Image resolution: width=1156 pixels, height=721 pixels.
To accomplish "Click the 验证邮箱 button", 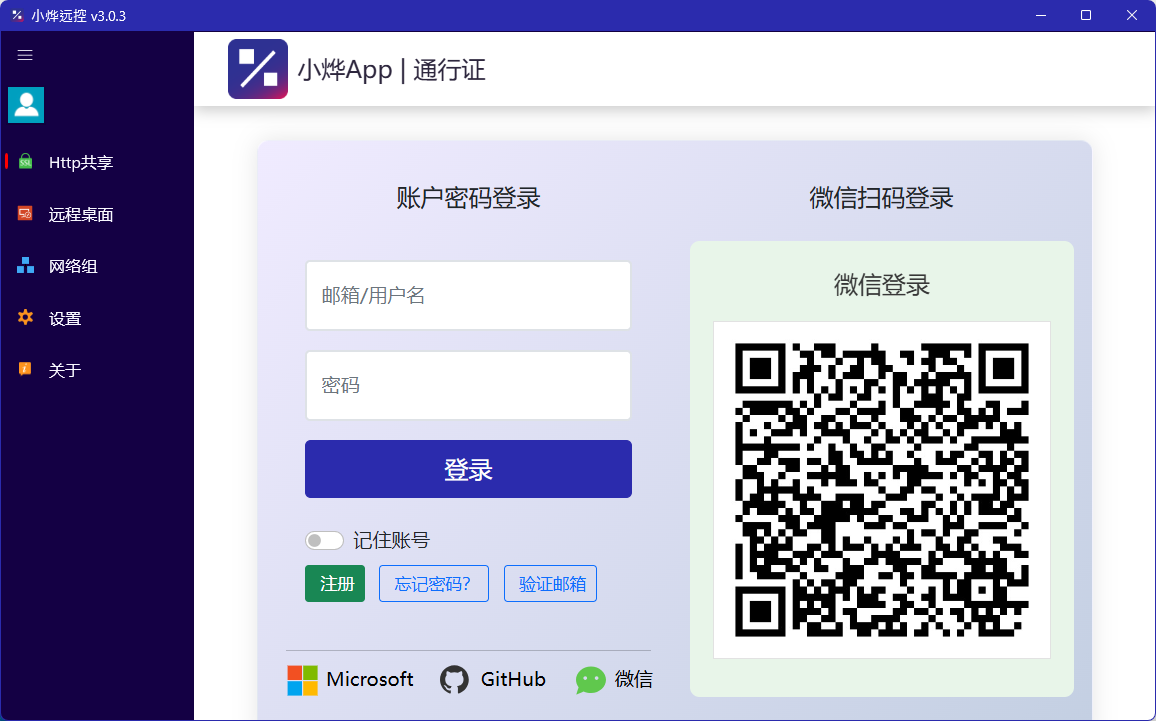I will click(x=551, y=584).
